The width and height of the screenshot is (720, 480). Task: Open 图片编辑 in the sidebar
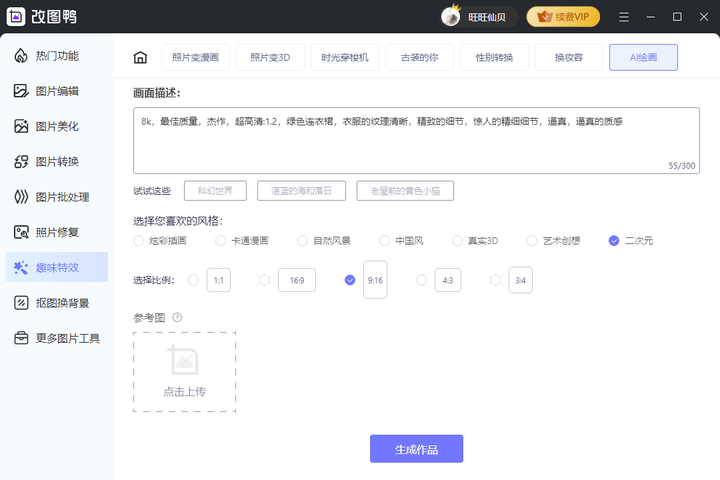coord(56,91)
